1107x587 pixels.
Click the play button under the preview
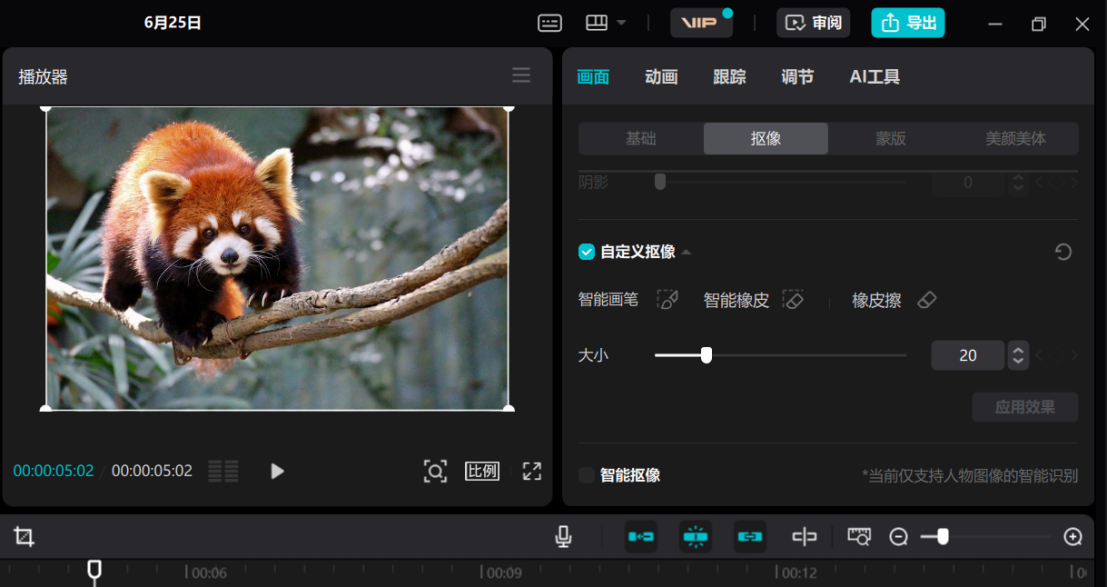[276, 472]
